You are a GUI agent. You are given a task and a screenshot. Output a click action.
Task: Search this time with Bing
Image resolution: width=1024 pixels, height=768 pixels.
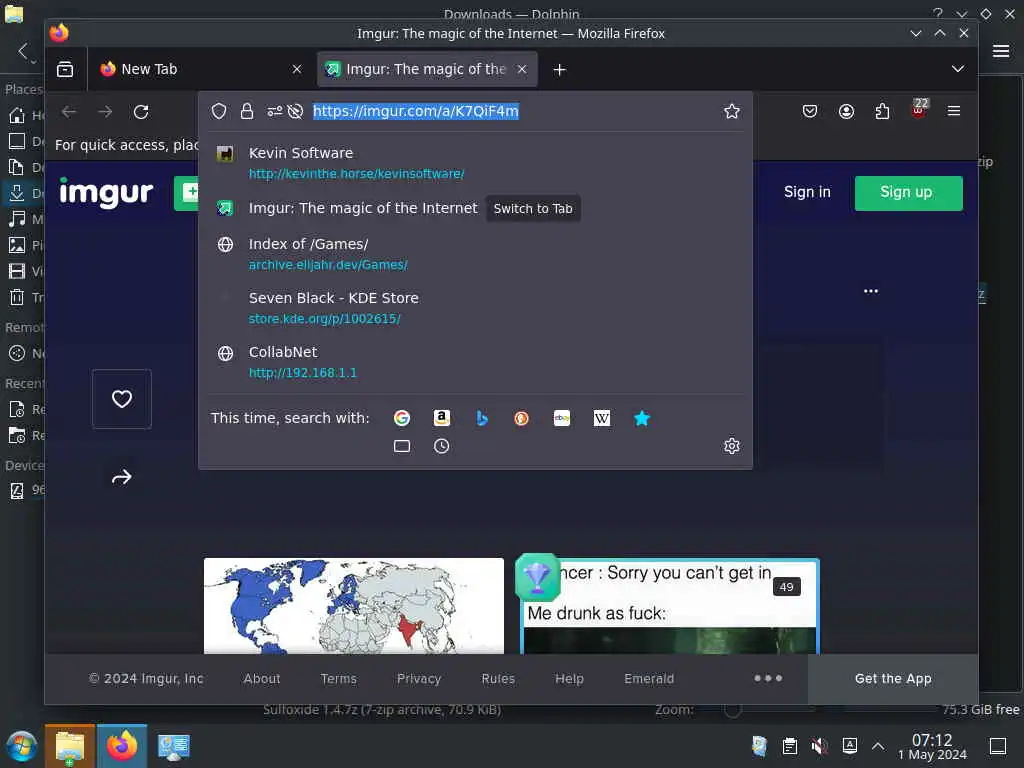click(482, 418)
